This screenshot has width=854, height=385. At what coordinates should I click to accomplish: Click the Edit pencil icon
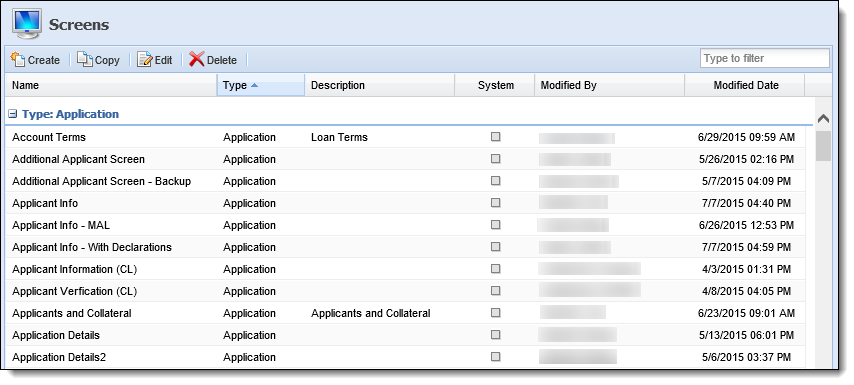(145, 59)
